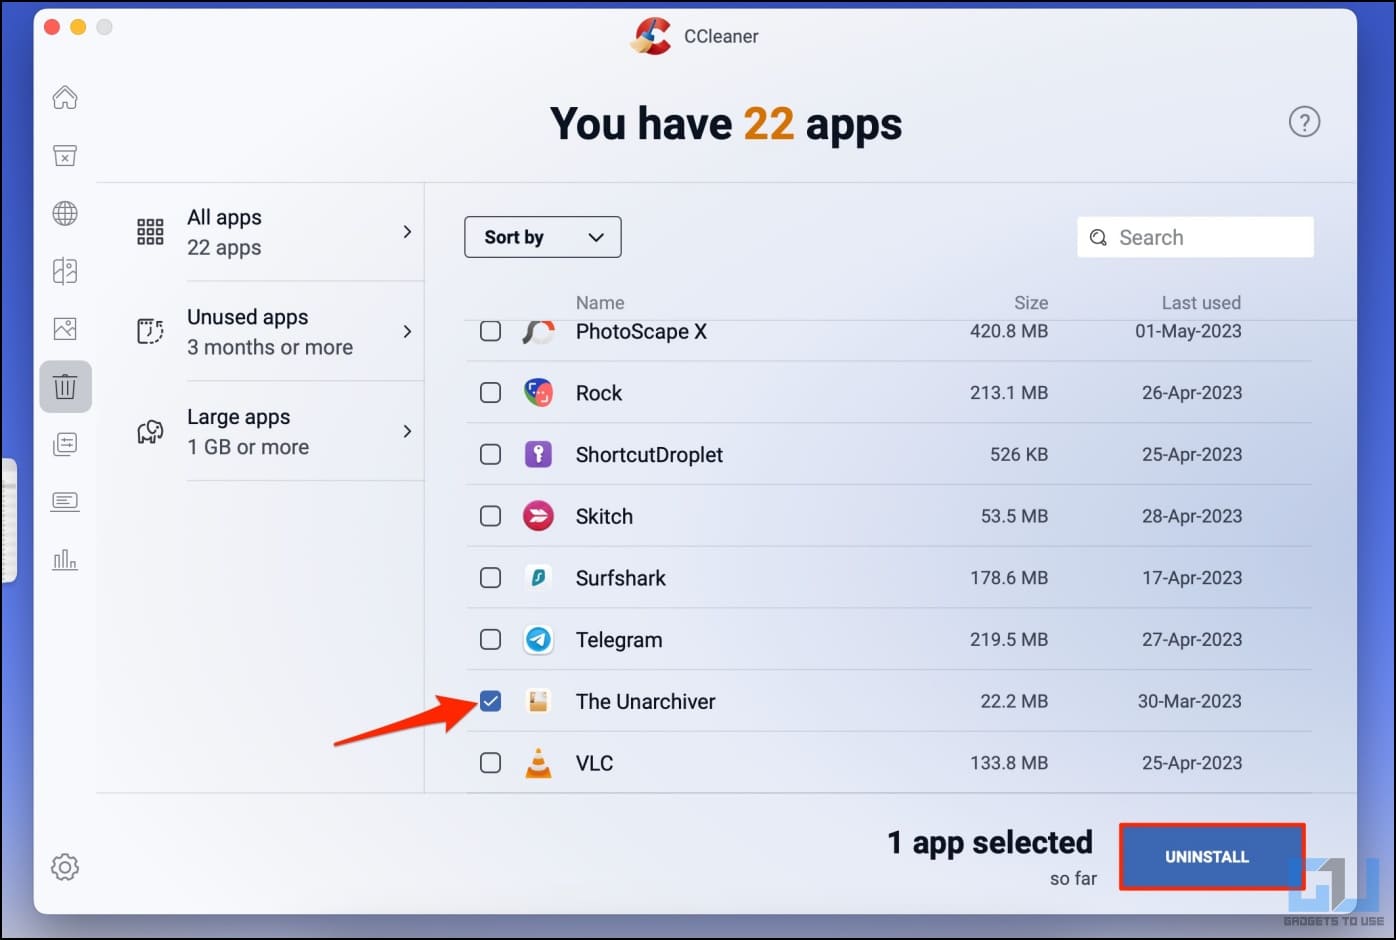
Task: Click the Name column header
Action: (600, 303)
